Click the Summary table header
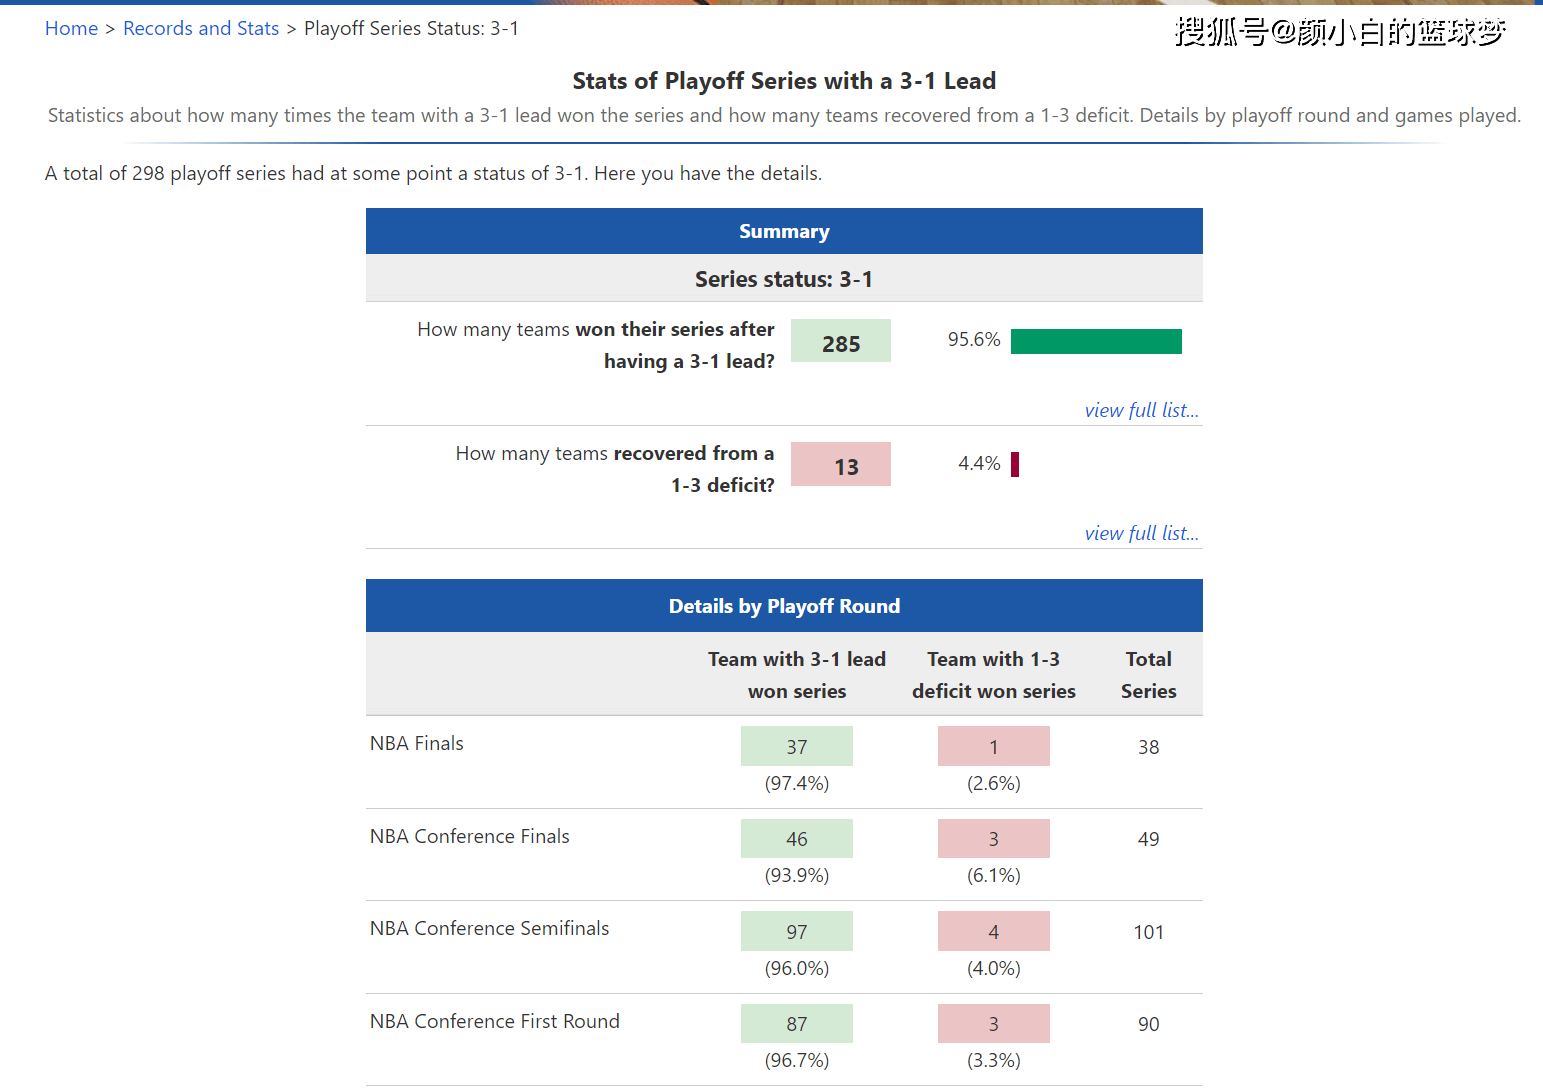Screen dimensions: 1543x1092 (x=784, y=232)
